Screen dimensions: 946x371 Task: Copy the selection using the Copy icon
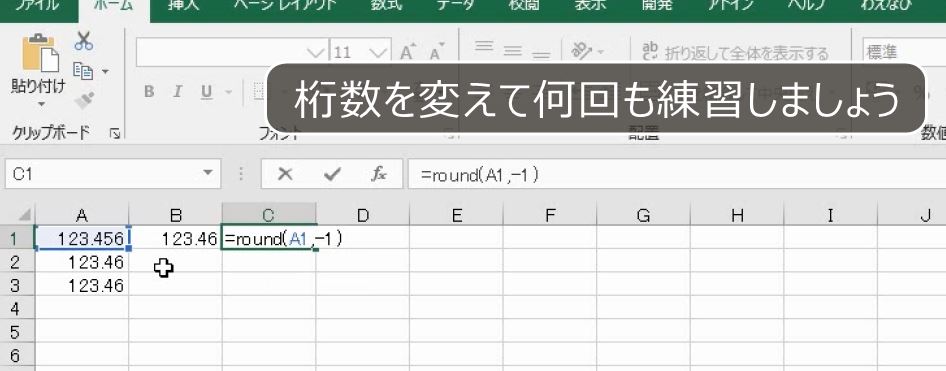(x=83, y=71)
